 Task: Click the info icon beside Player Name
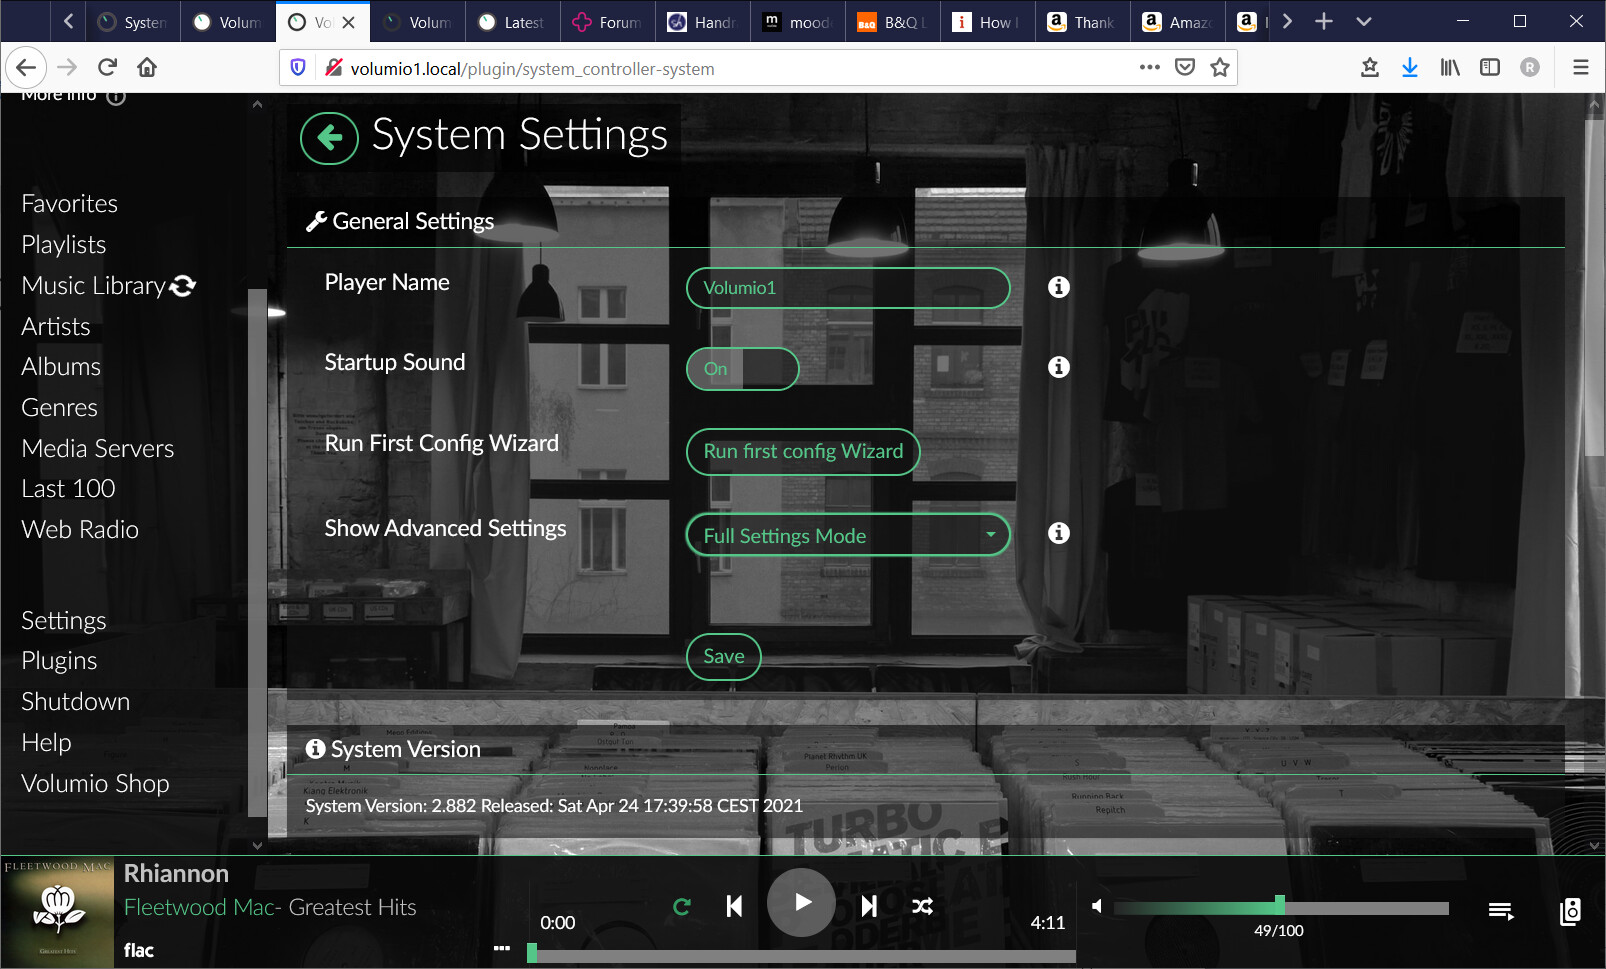1059,287
